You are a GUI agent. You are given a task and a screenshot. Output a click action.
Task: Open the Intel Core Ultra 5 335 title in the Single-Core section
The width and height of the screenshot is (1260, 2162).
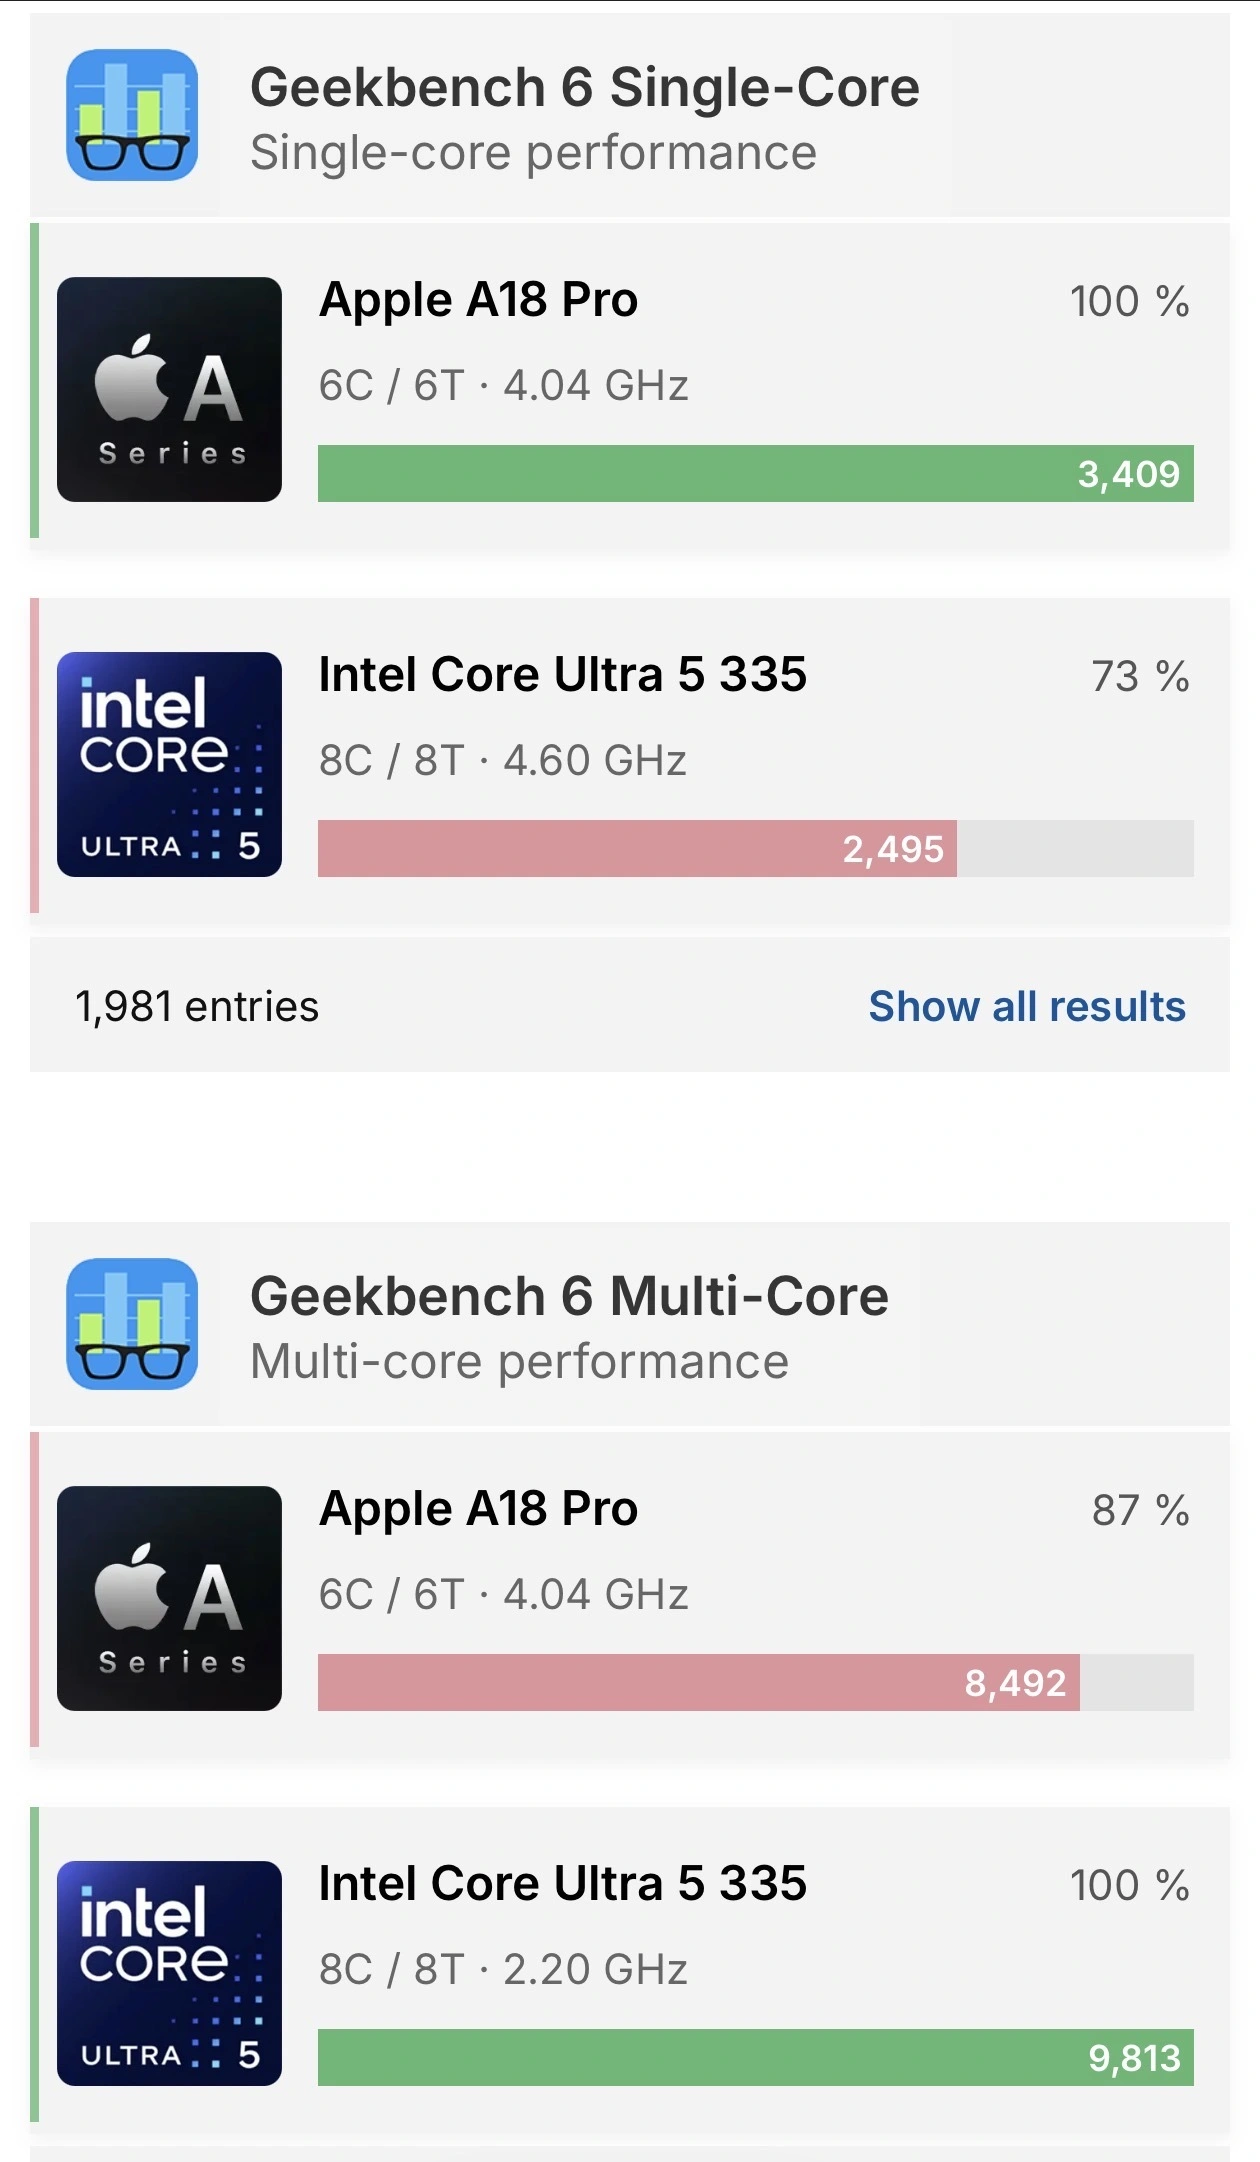562,675
